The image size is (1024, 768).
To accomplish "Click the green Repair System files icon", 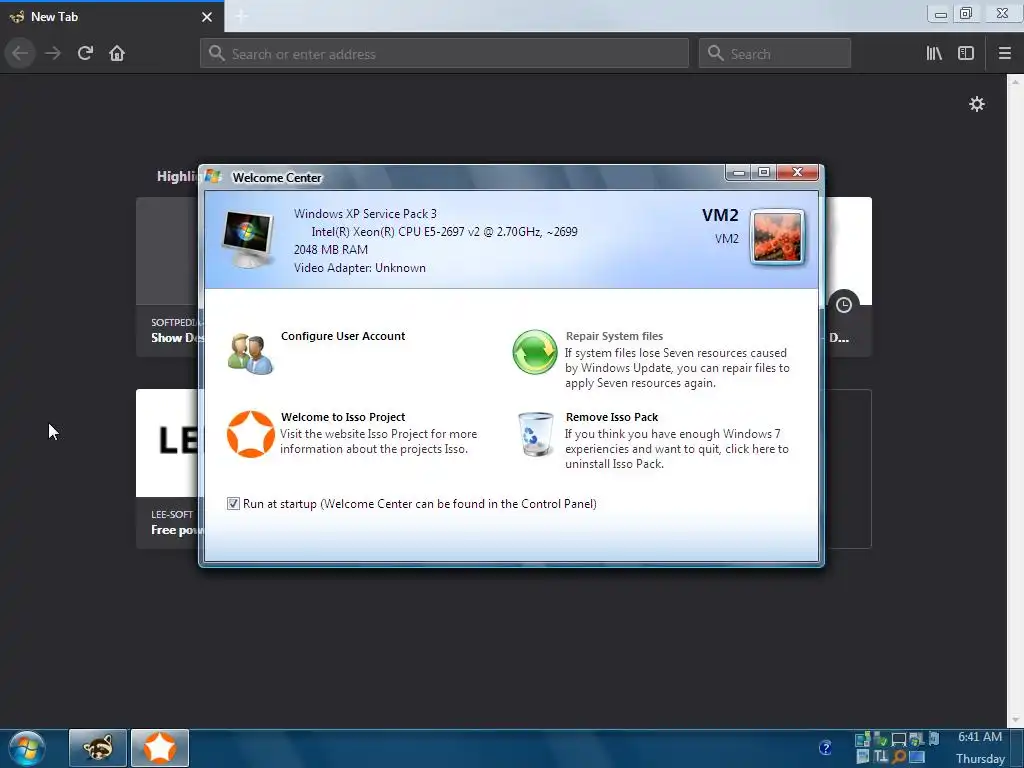I will pos(535,352).
